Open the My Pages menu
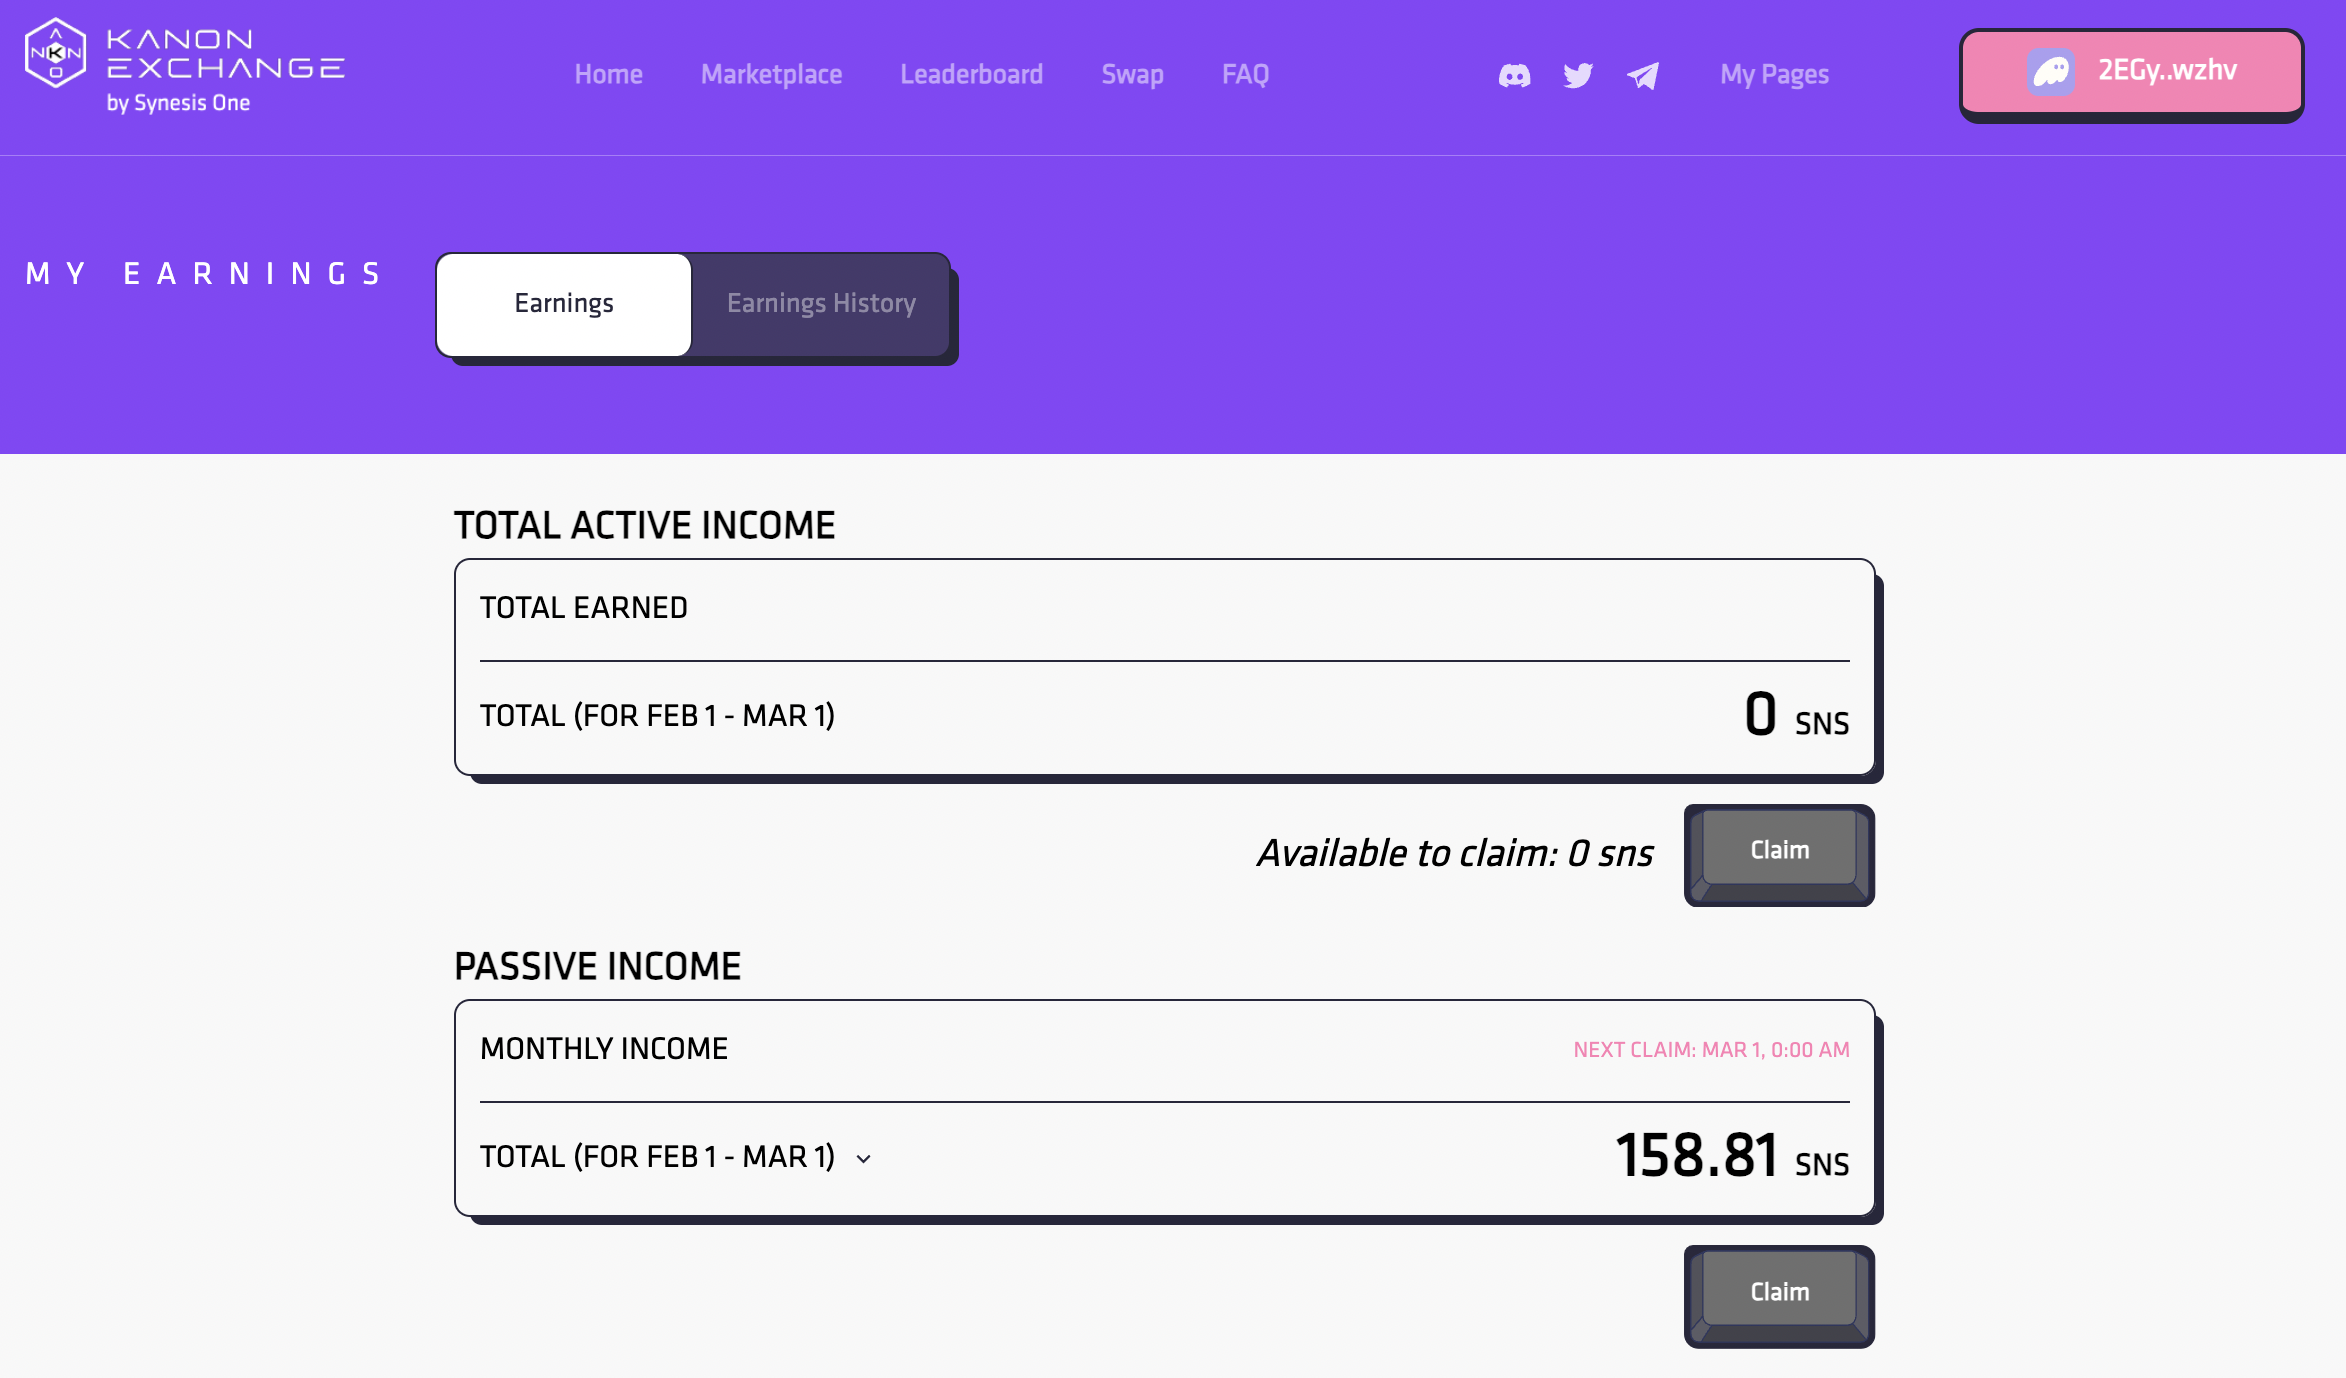The image size is (2346, 1378). [1774, 74]
